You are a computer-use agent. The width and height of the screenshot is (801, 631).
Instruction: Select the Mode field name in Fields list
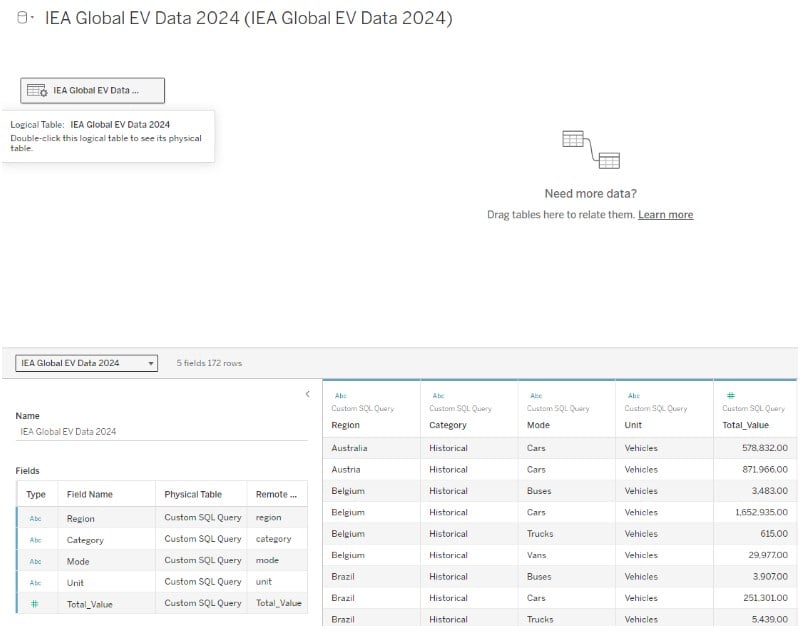coord(78,562)
